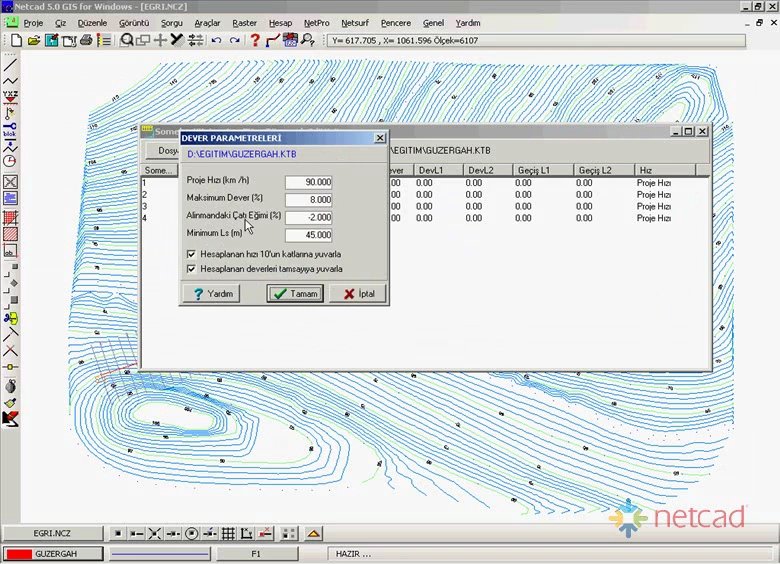Click the Dosya button in Some window

pyautogui.click(x=163, y=150)
